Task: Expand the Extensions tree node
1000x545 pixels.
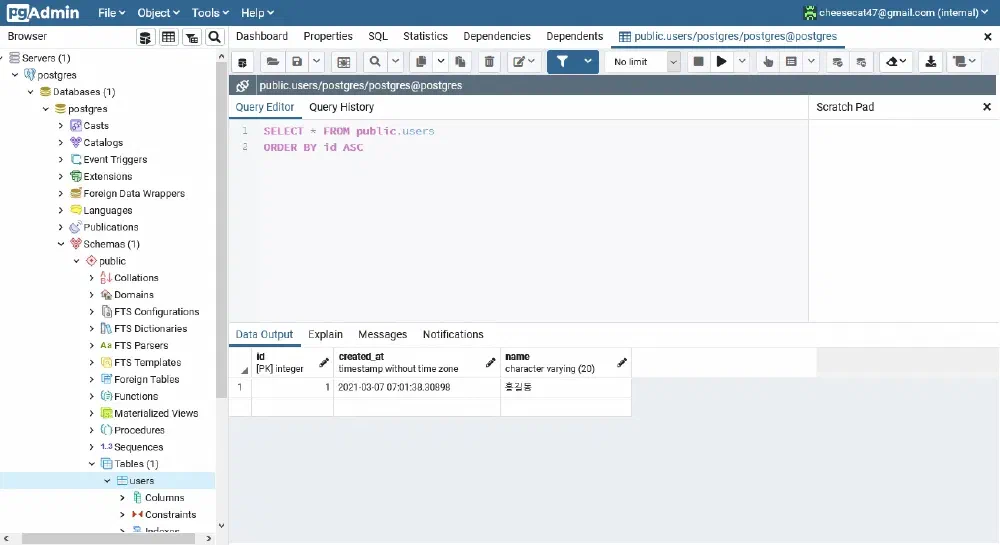Action: tap(61, 177)
